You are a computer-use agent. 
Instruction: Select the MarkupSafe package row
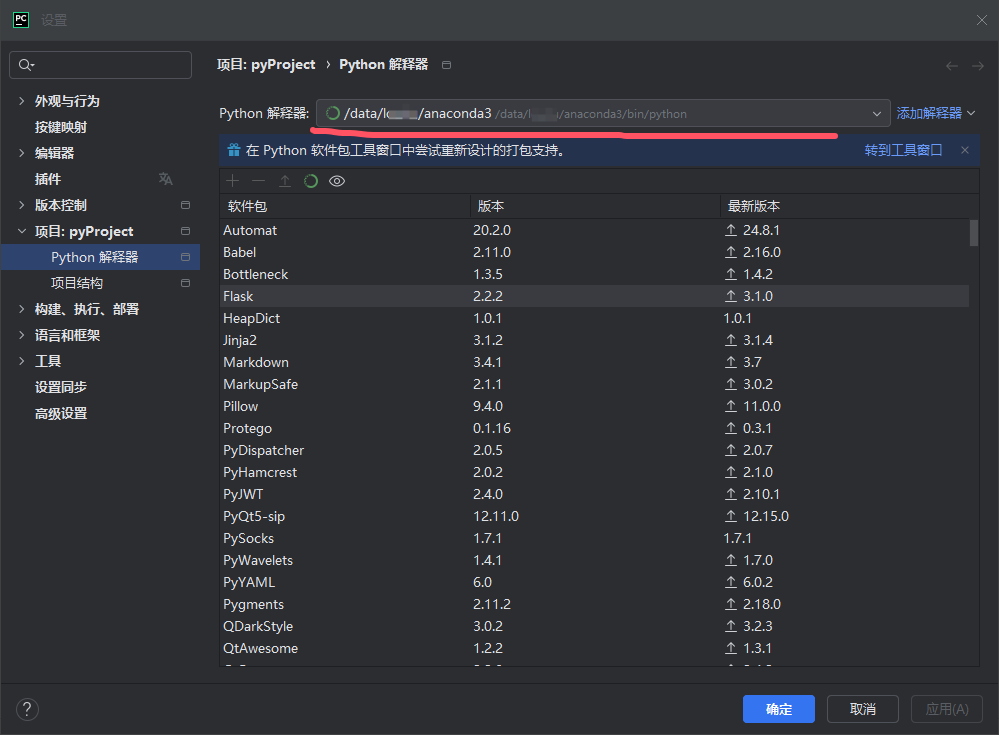(594, 384)
